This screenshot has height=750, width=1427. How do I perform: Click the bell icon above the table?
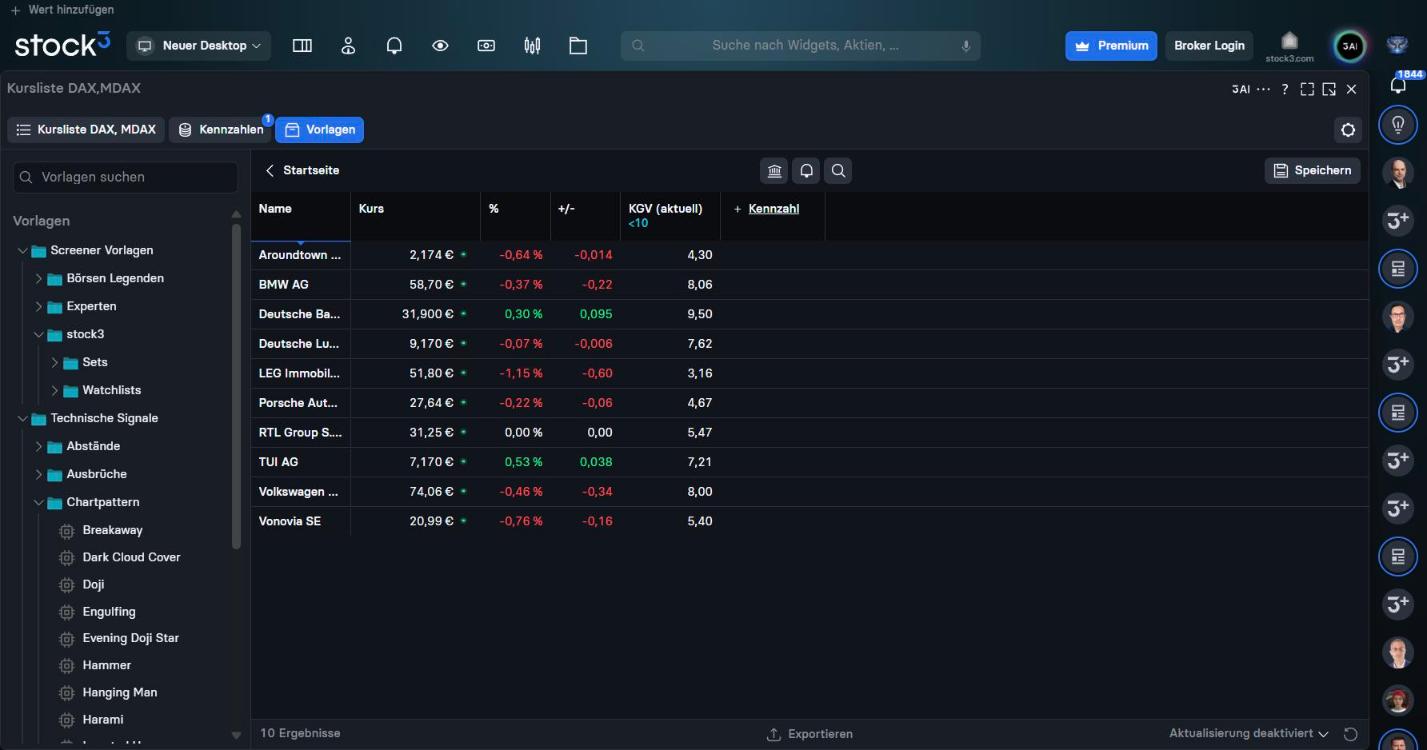click(807, 171)
